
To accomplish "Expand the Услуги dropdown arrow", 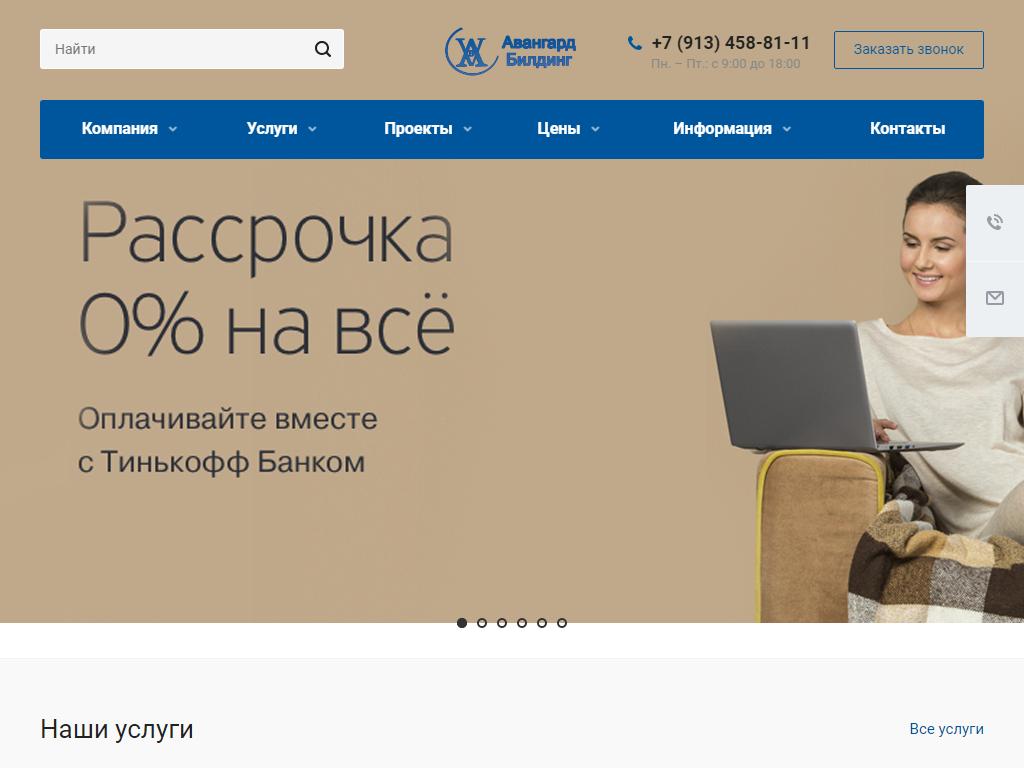I will (x=312, y=129).
